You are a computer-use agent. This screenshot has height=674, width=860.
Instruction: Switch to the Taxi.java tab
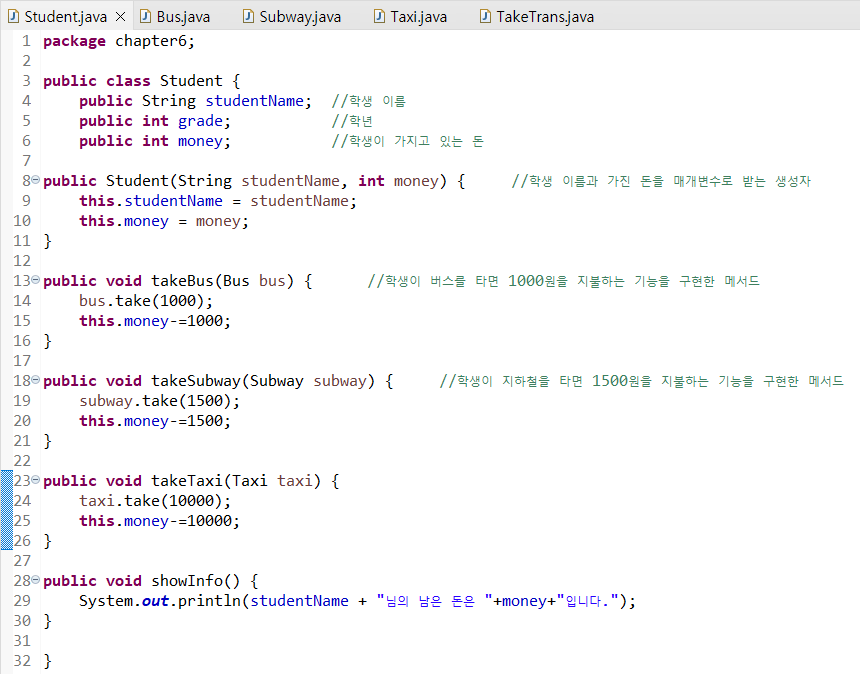411,16
